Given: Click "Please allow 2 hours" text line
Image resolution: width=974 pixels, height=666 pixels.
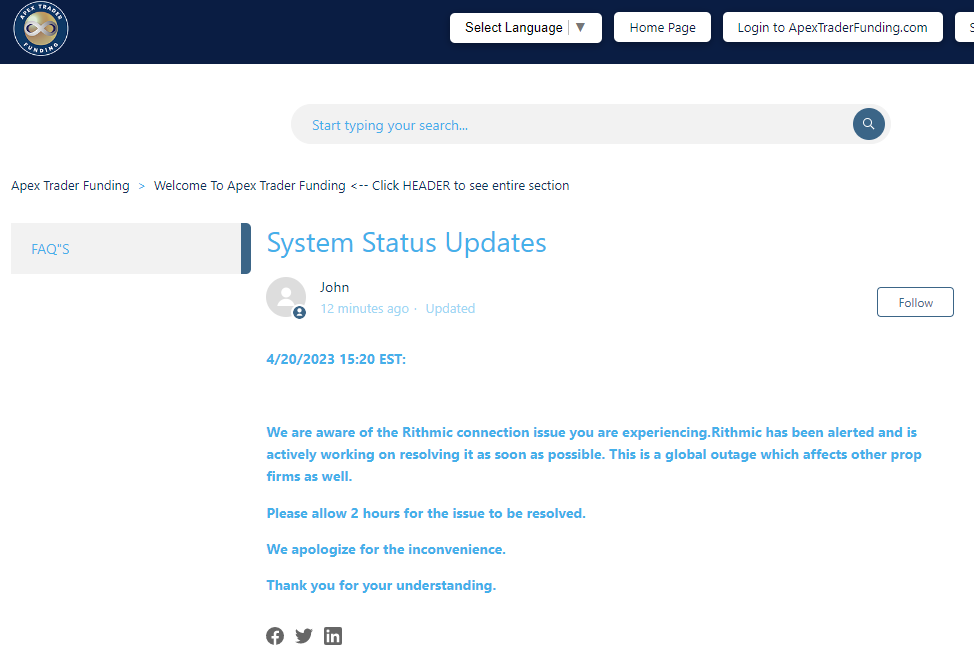Looking at the screenshot, I should 426,514.
